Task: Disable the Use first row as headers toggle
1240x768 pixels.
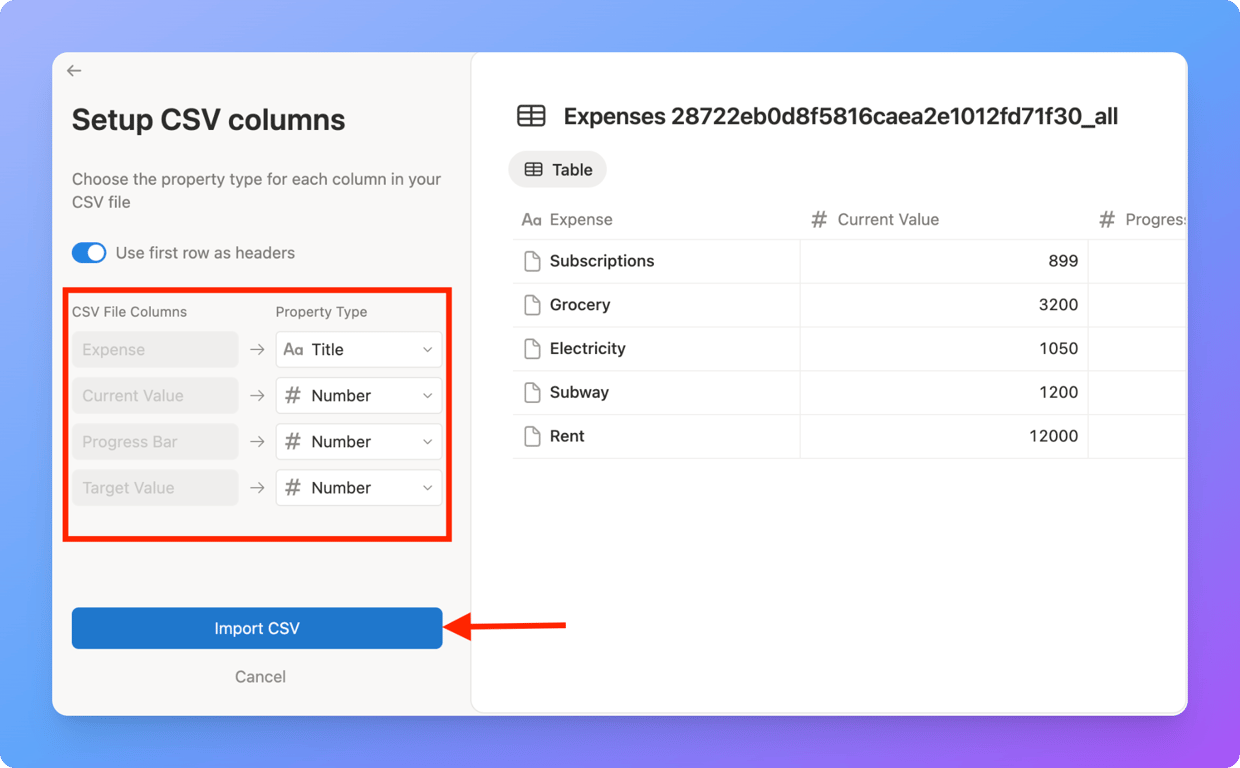Action: coord(89,252)
